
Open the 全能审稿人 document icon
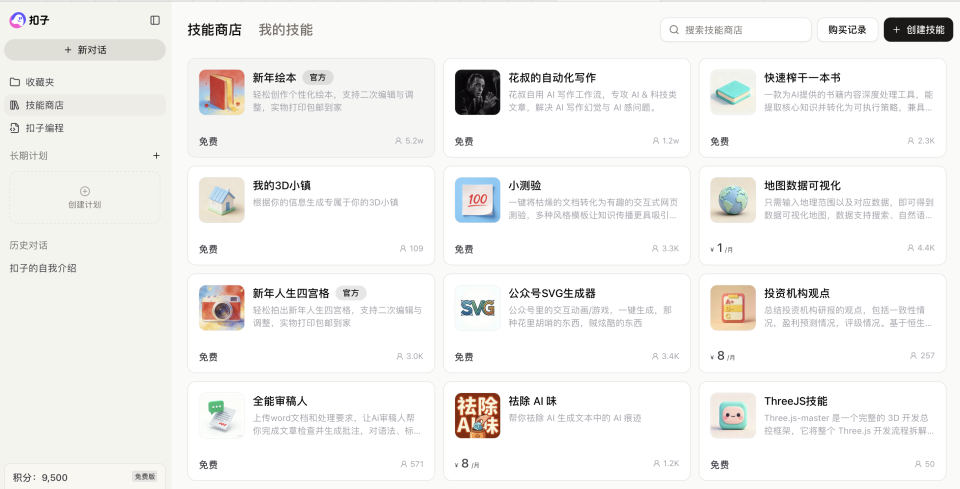[x=222, y=416]
